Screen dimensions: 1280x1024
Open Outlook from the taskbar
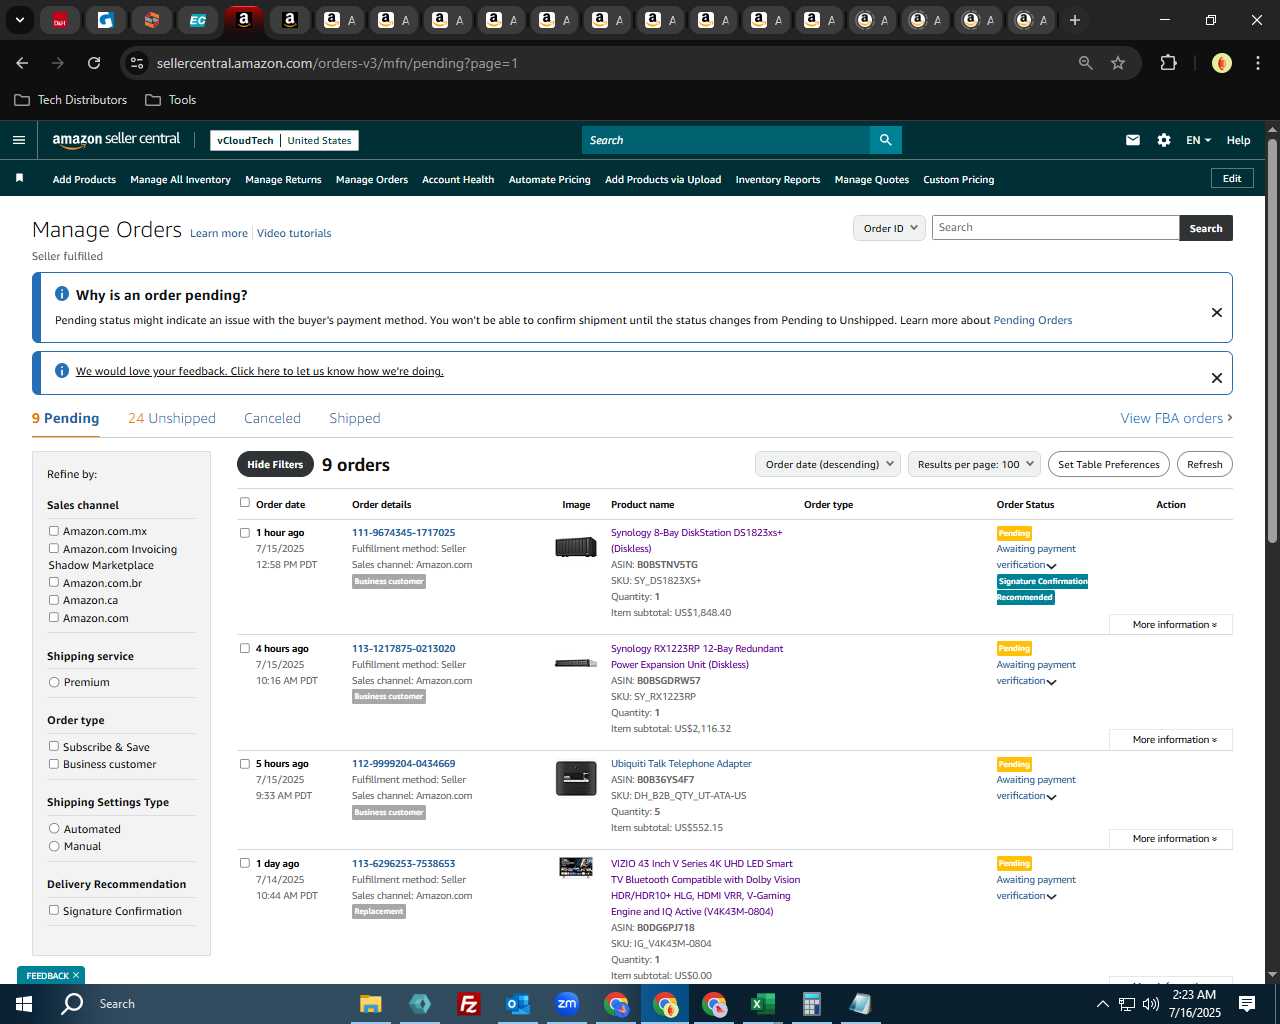pos(517,1004)
